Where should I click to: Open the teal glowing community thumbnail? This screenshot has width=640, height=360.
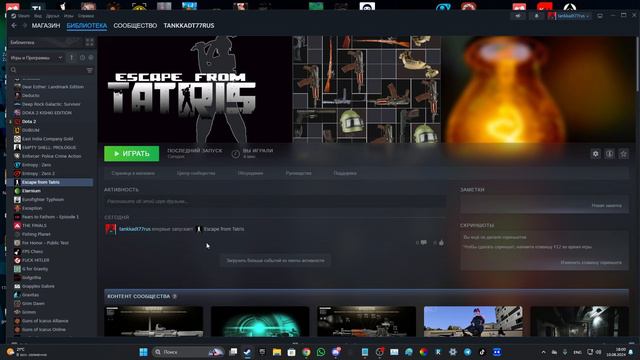point(260,322)
